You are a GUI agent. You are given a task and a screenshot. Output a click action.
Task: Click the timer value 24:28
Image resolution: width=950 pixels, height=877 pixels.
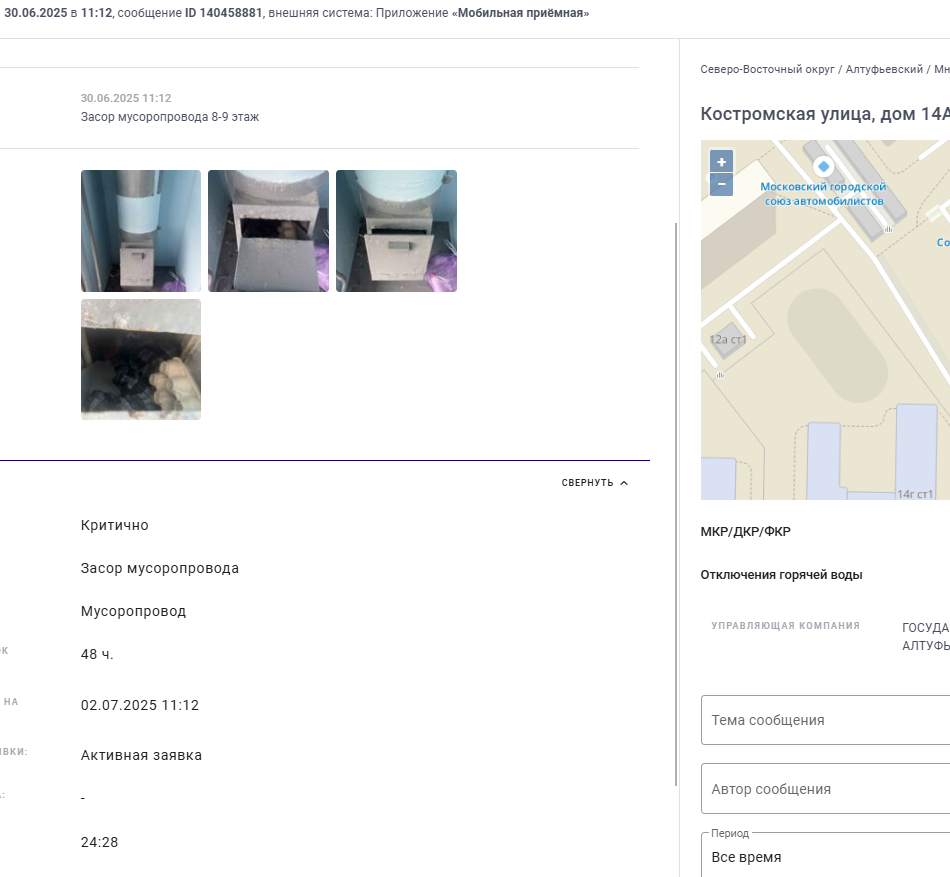pos(99,842)
